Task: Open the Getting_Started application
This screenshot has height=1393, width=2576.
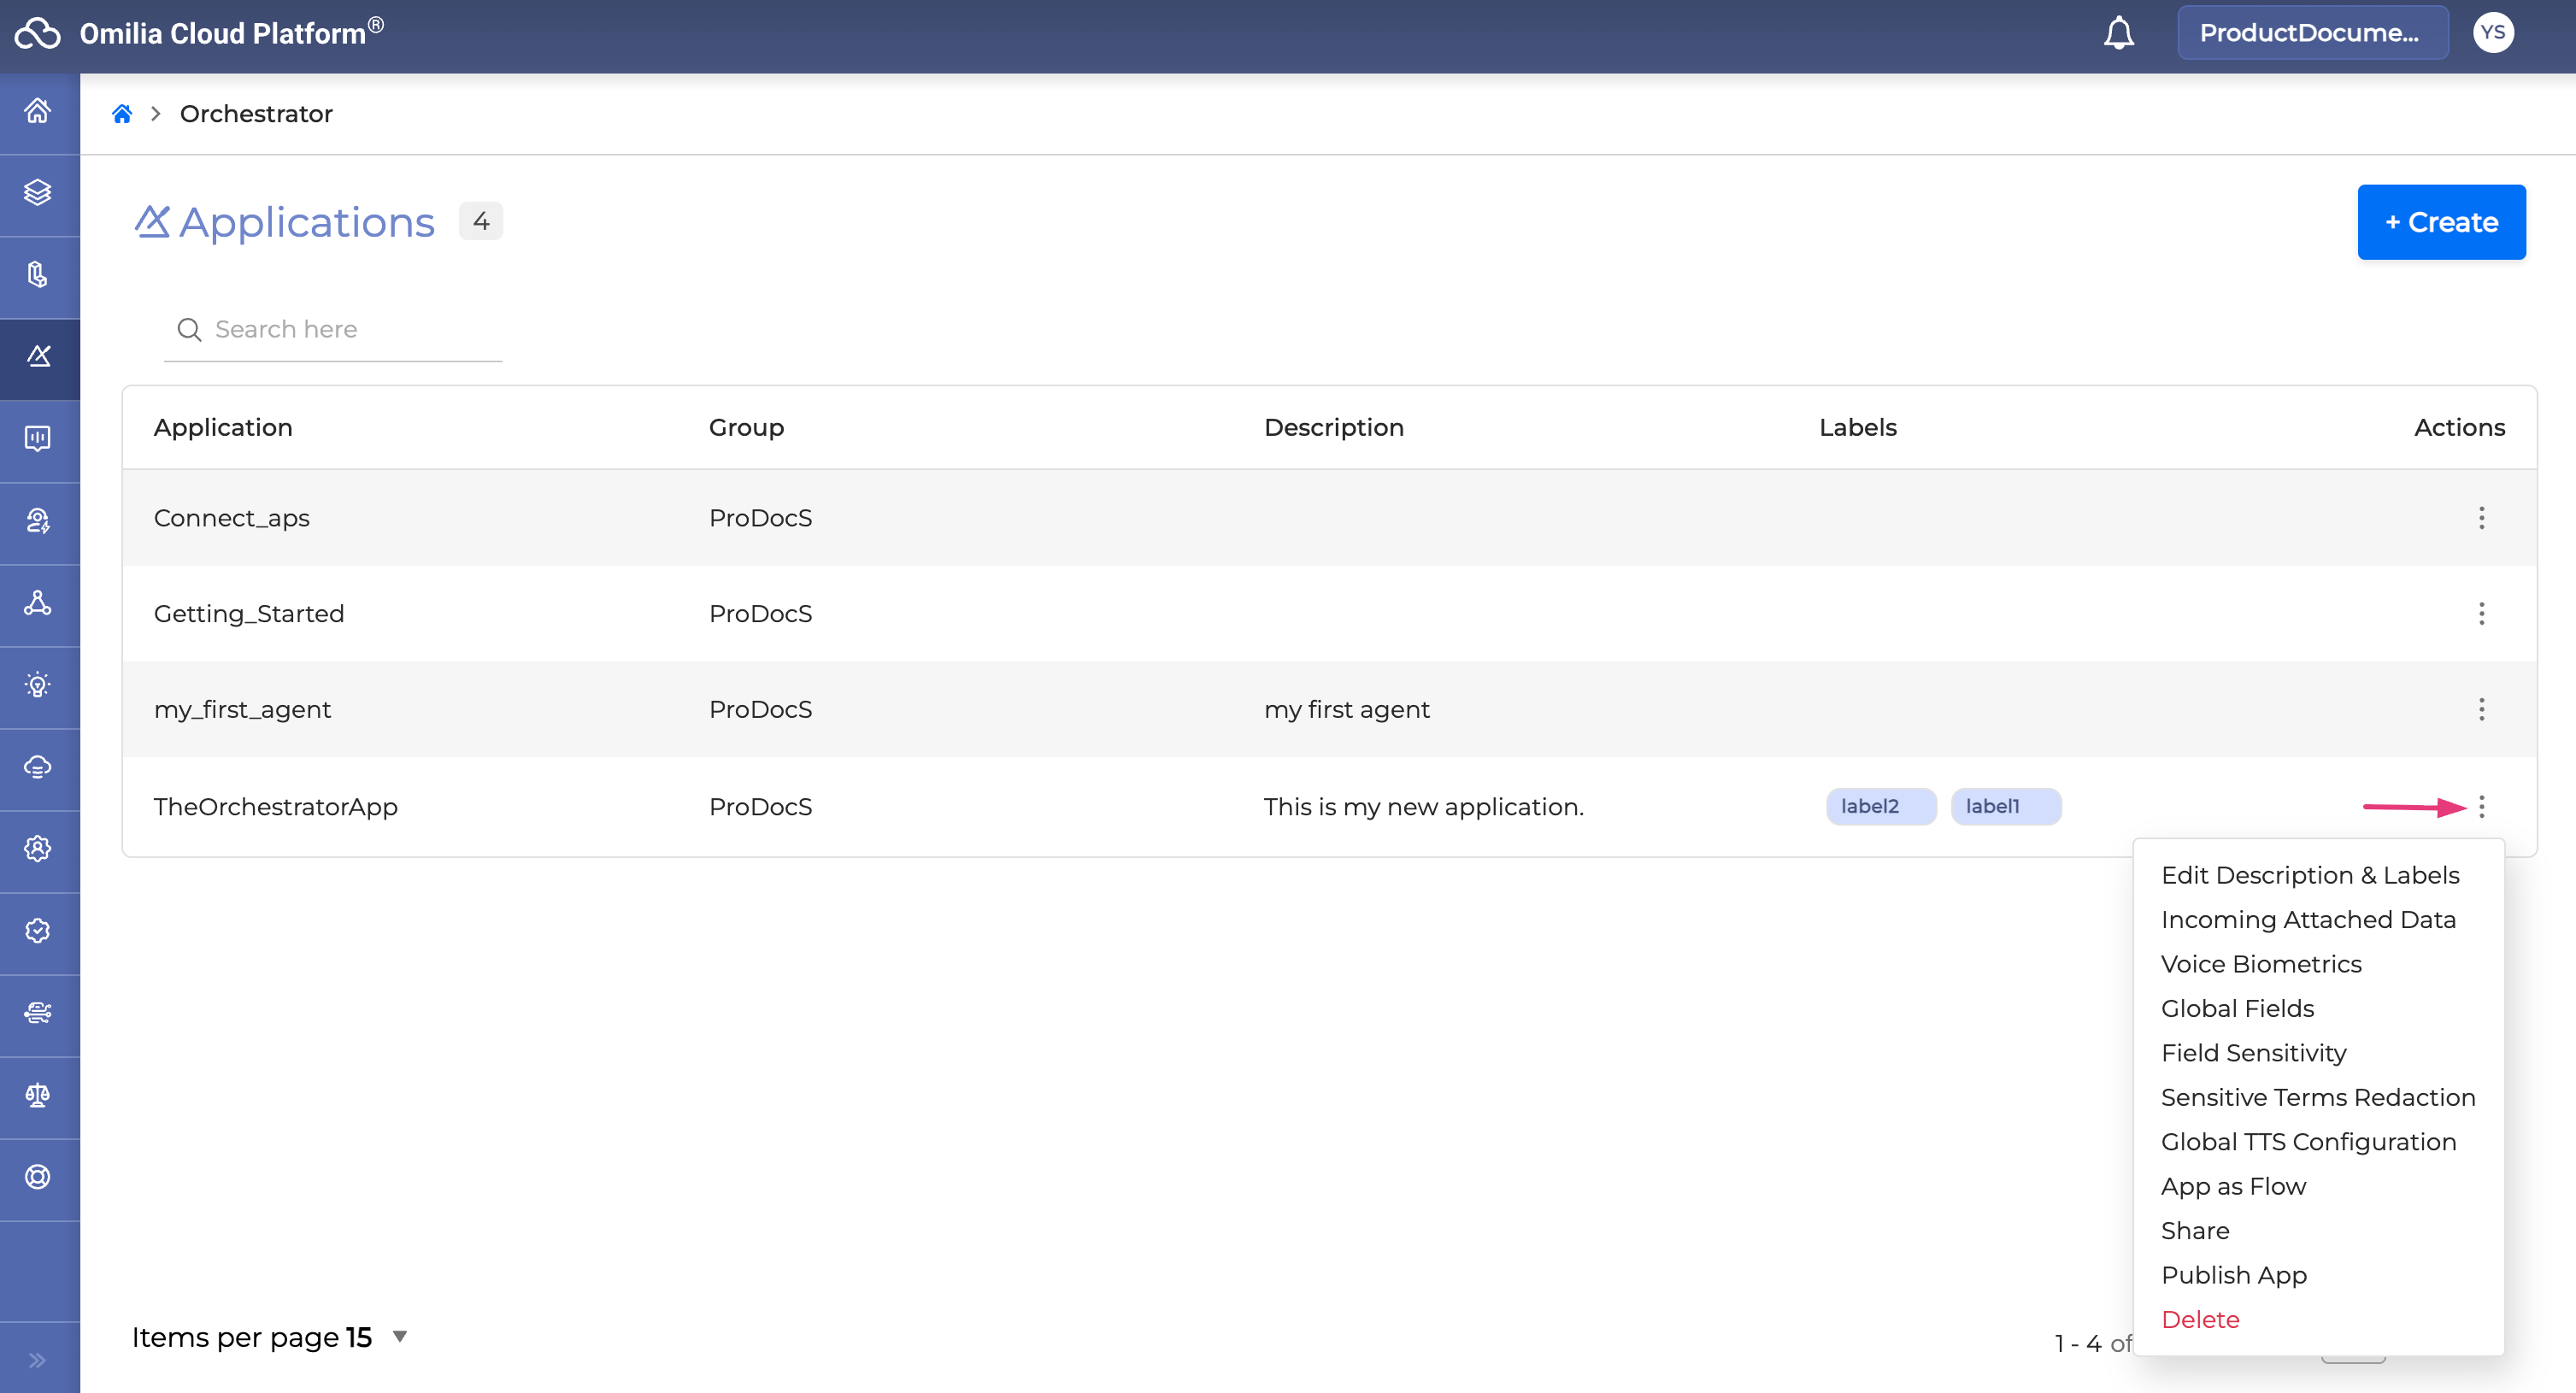Action: (x=249, y=613)
